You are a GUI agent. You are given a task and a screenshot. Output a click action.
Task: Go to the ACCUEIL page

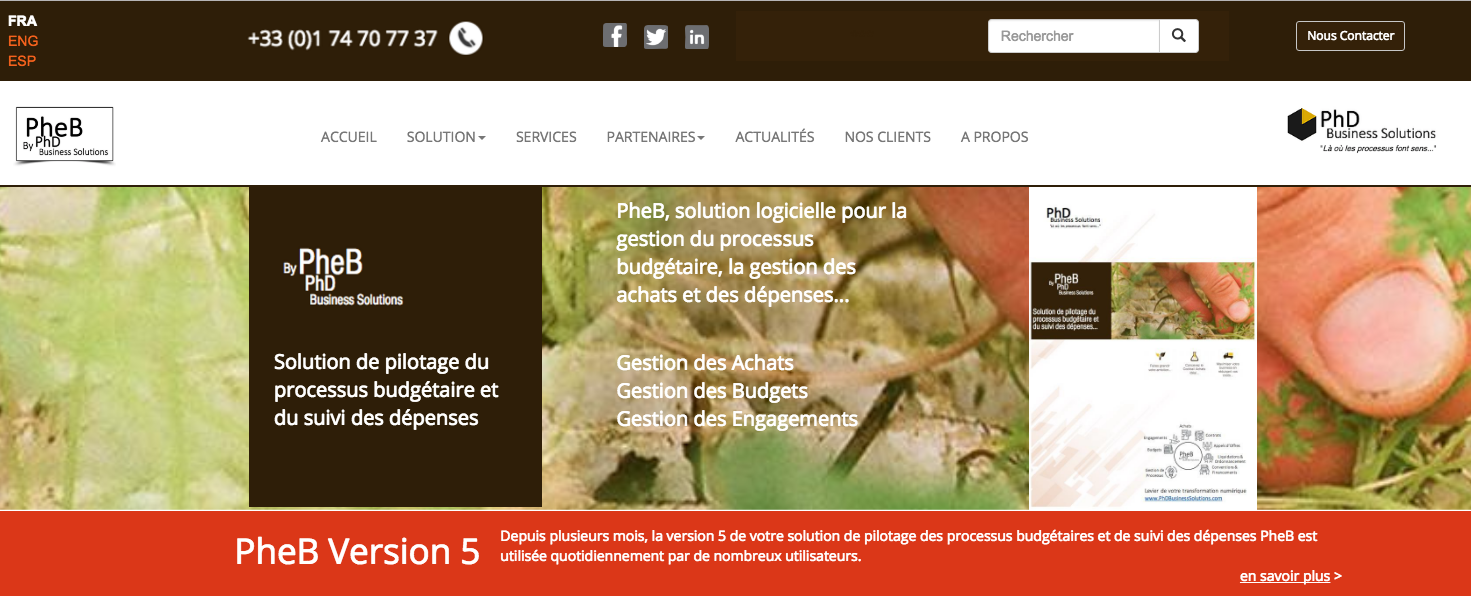coord(348,137)
